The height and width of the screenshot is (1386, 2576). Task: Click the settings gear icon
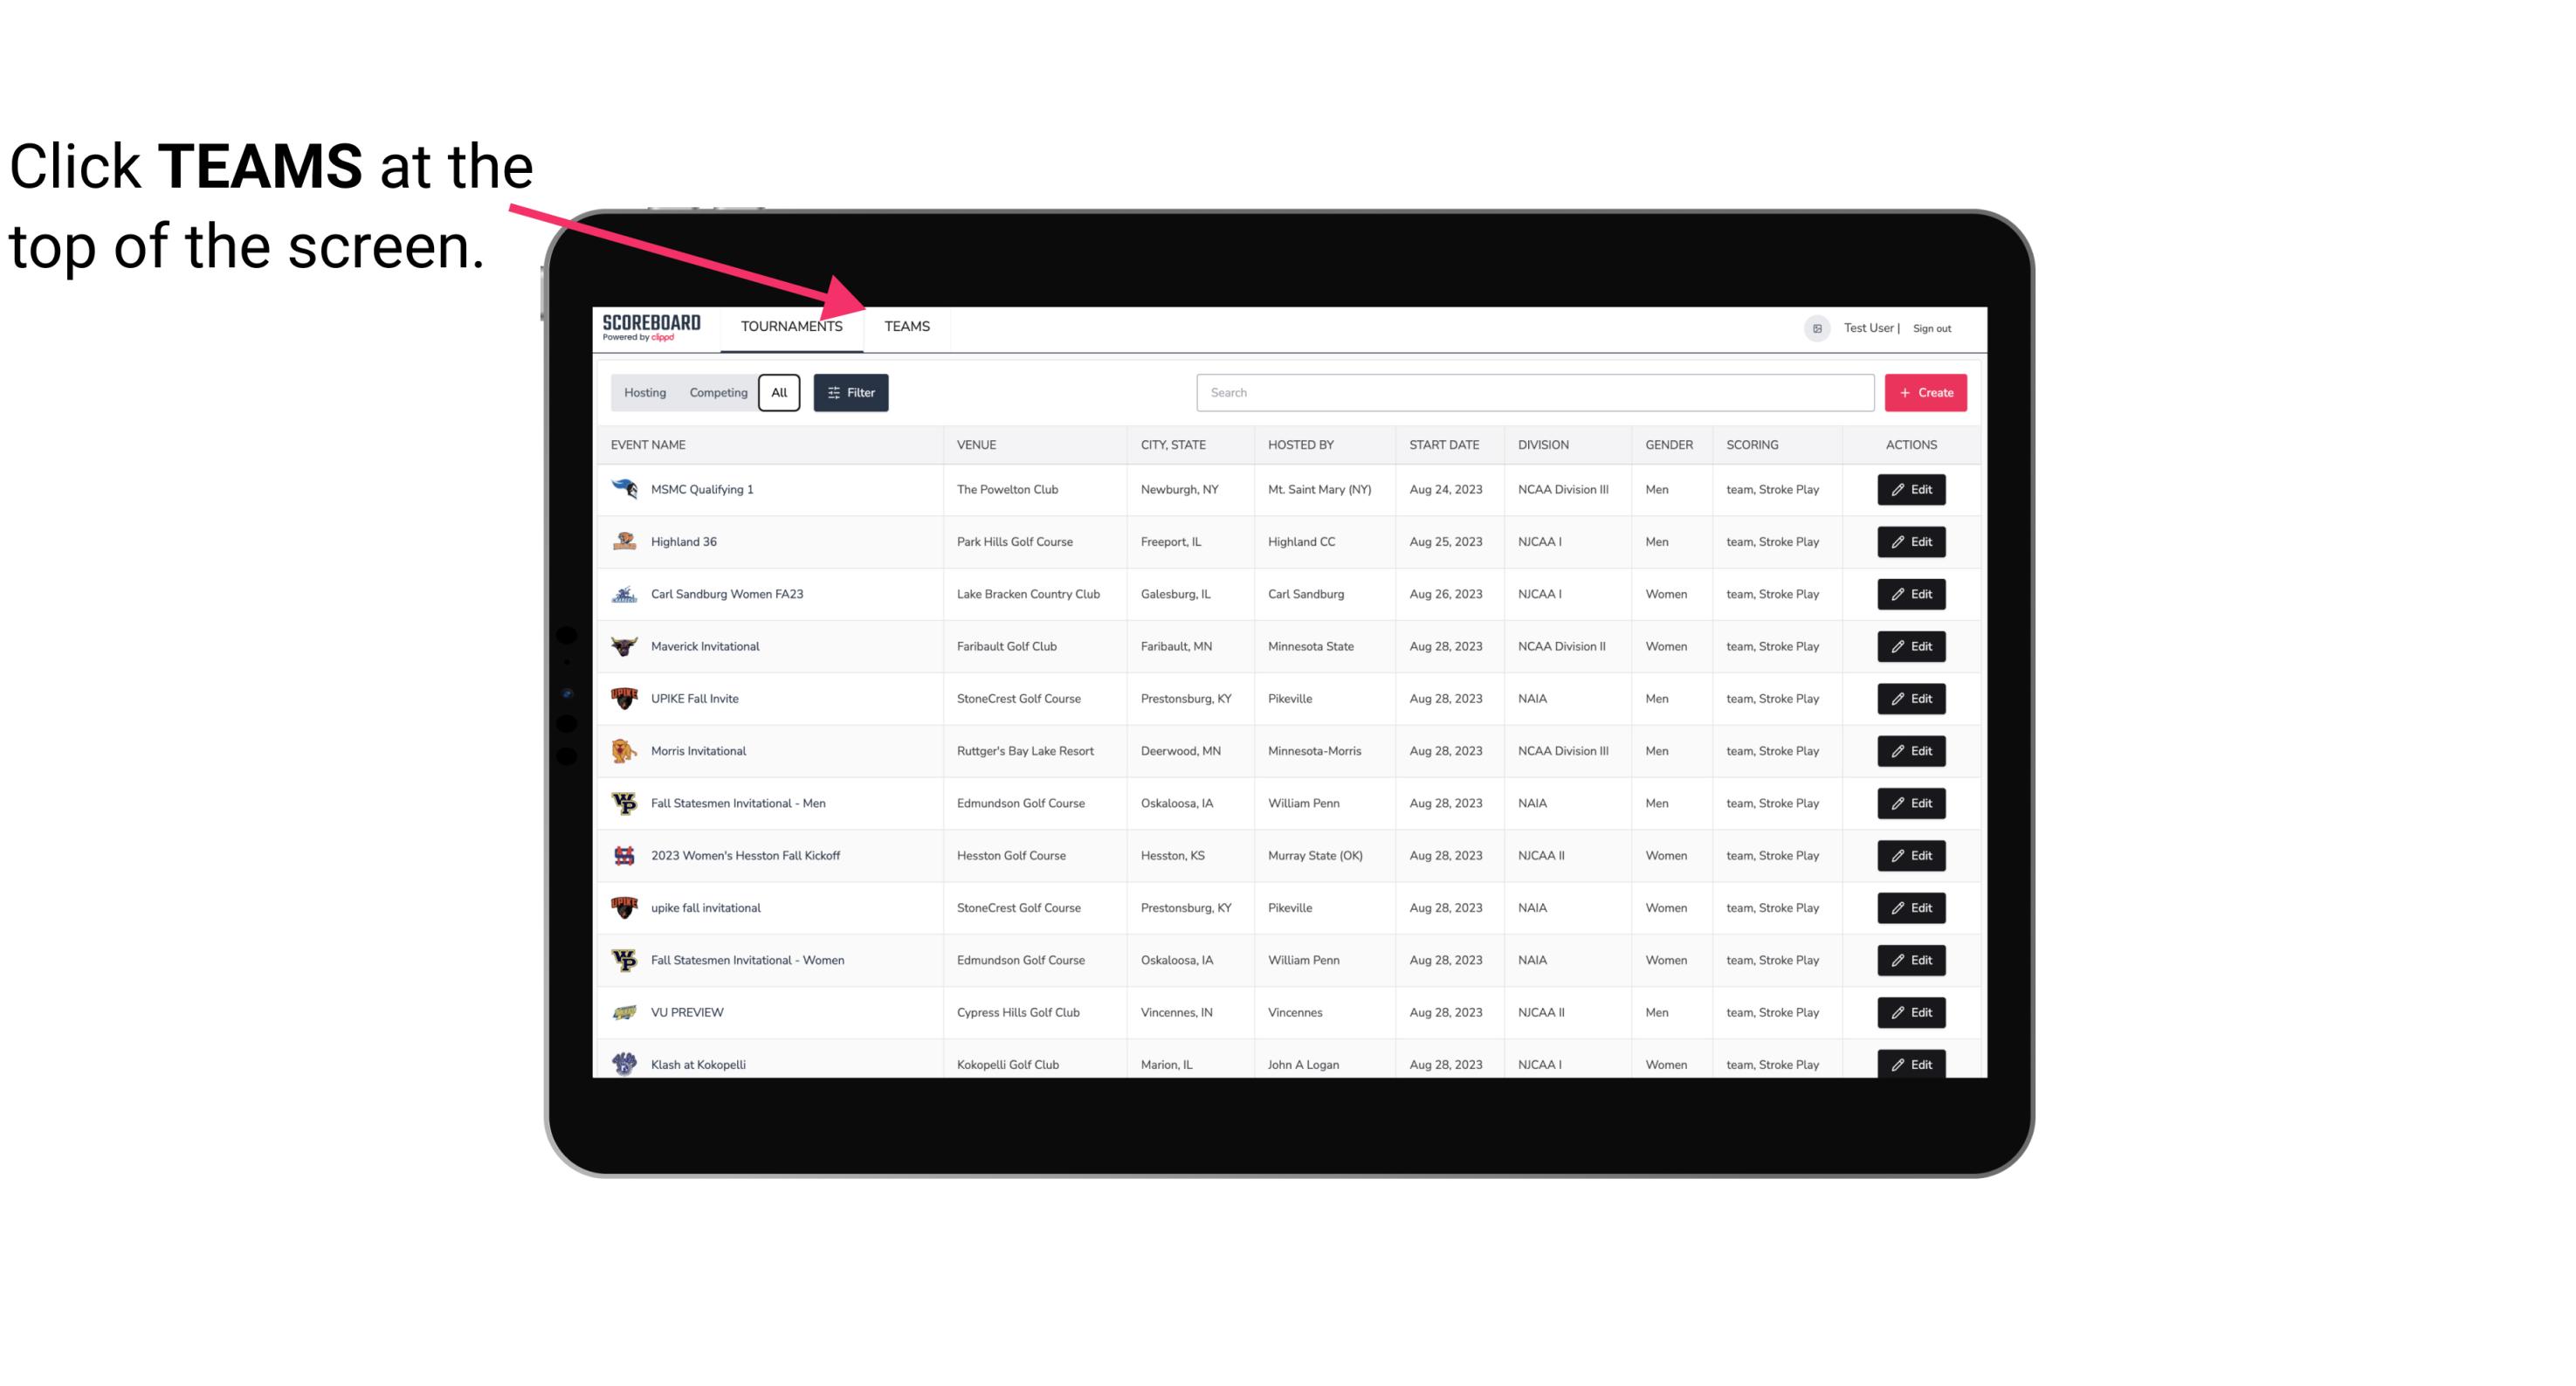(x=1815, y=326)
